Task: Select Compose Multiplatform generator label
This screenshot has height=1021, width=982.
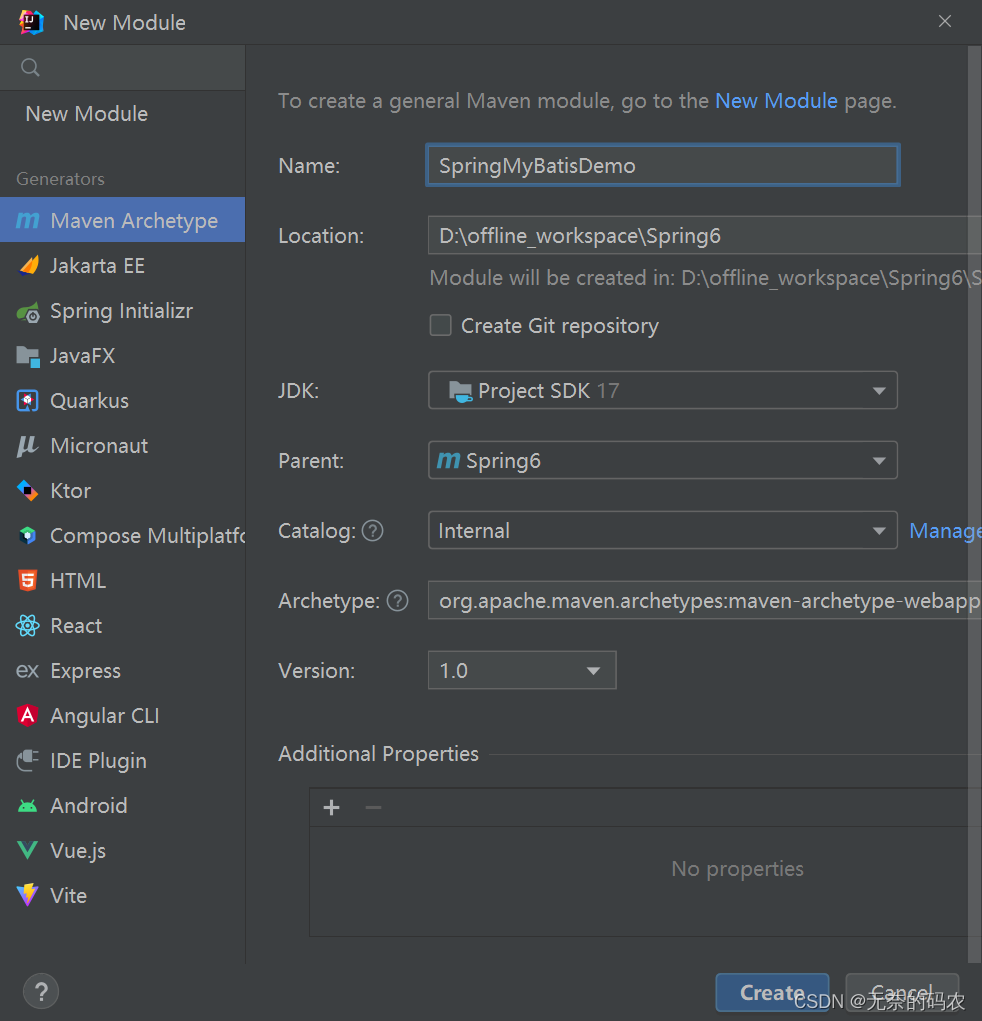Action: (148, 536)
